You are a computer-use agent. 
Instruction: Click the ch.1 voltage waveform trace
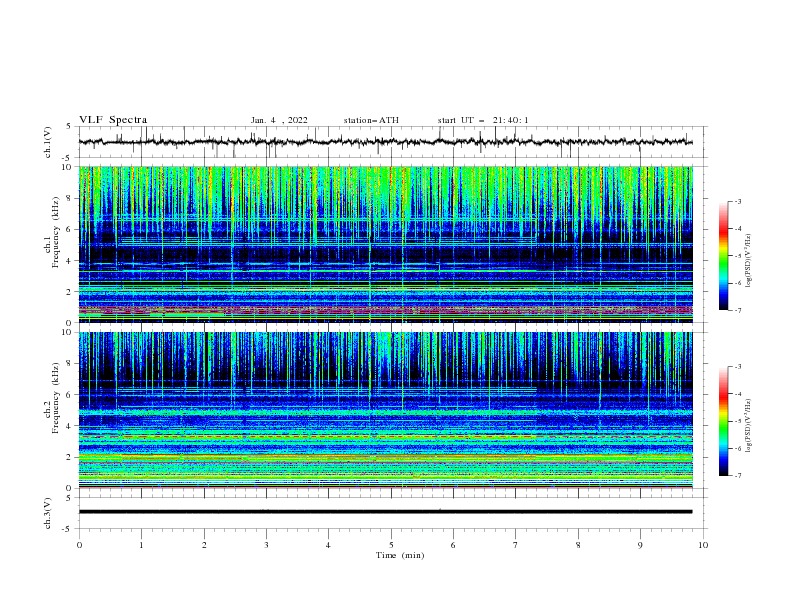coord(386,142)
